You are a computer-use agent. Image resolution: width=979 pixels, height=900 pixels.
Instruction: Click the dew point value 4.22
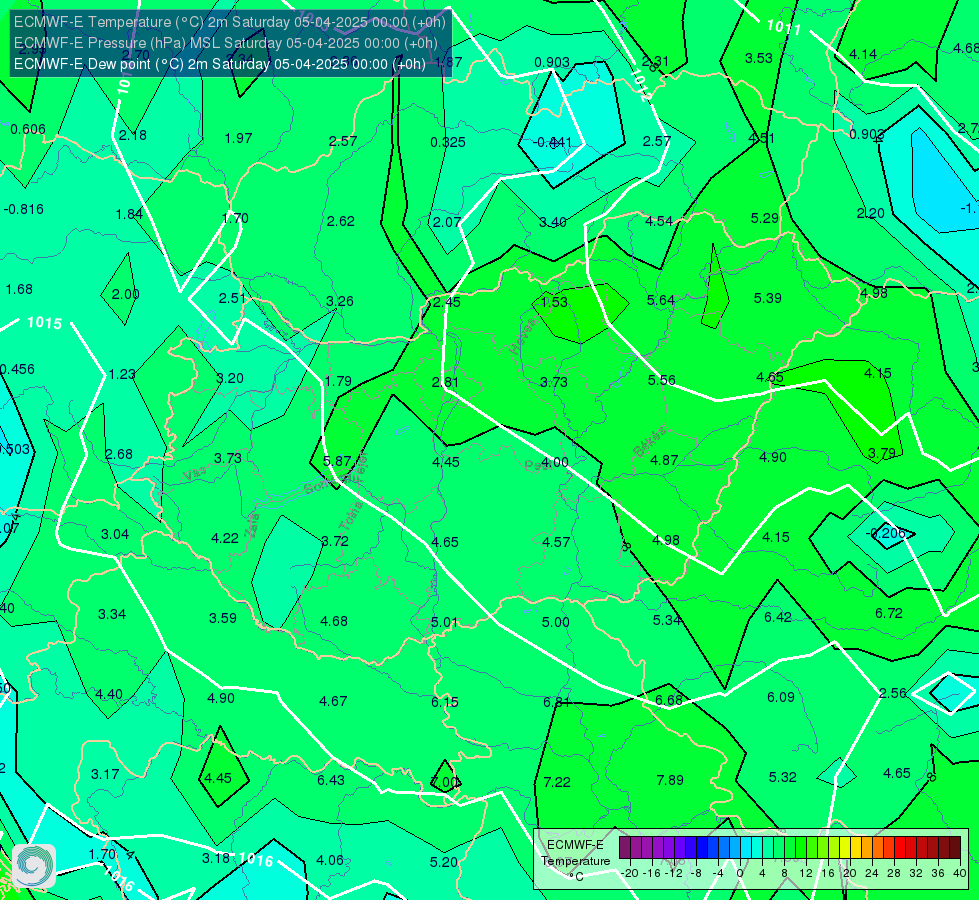[225, 538]
